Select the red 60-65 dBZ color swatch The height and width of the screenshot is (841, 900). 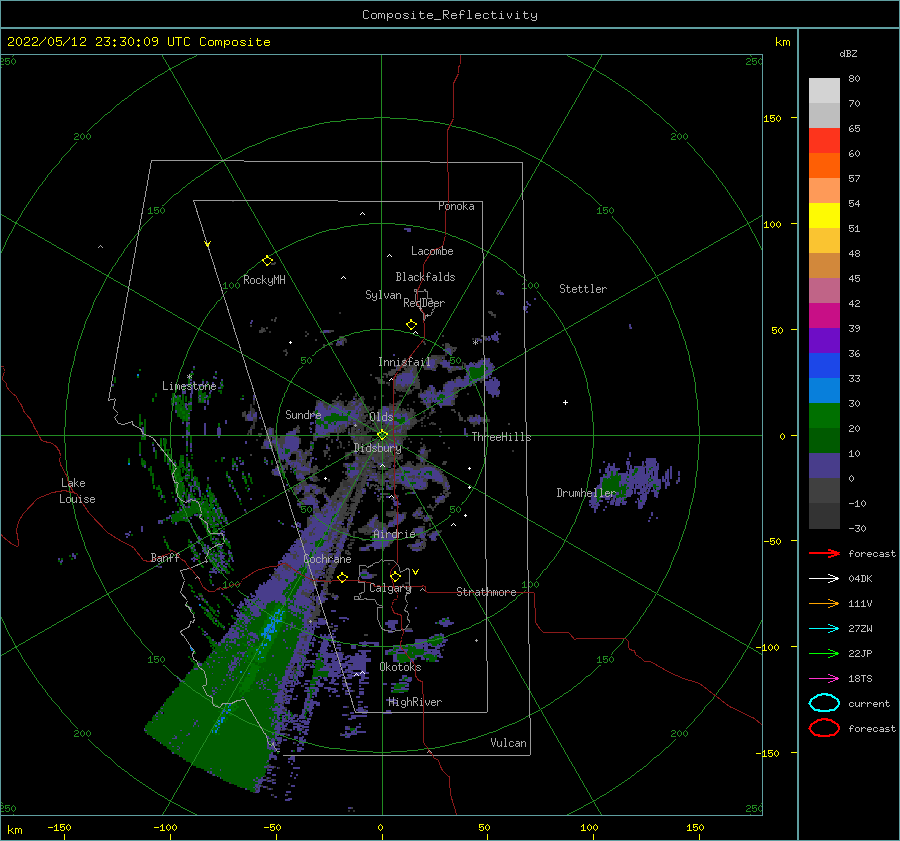(x=824, y=141)
